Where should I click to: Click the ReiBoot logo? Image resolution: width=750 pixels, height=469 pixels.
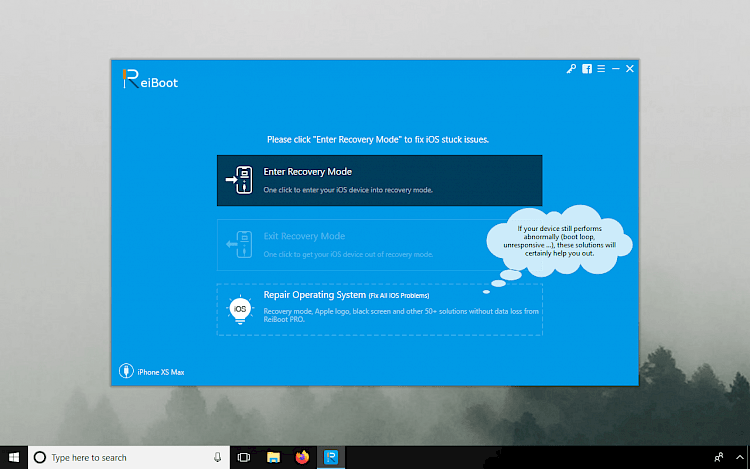[x=150, y=79]
